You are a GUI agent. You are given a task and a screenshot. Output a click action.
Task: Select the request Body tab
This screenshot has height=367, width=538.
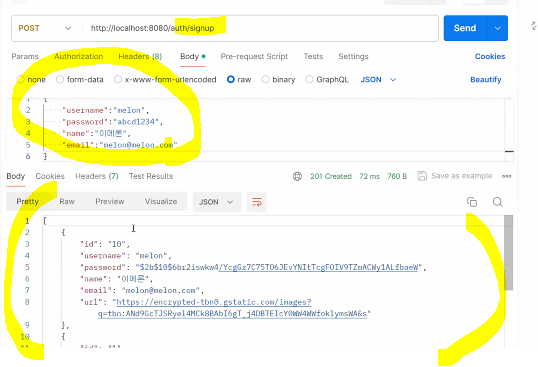tap(192, 56)
